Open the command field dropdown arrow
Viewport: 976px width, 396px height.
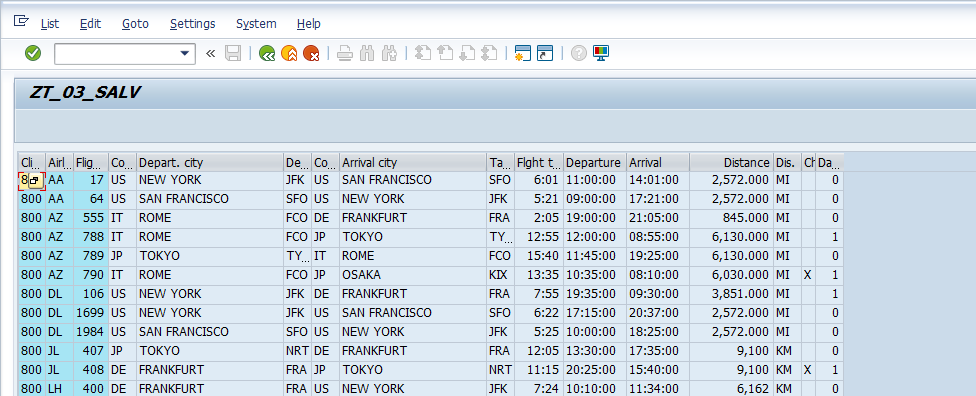(x=185, y=54)
